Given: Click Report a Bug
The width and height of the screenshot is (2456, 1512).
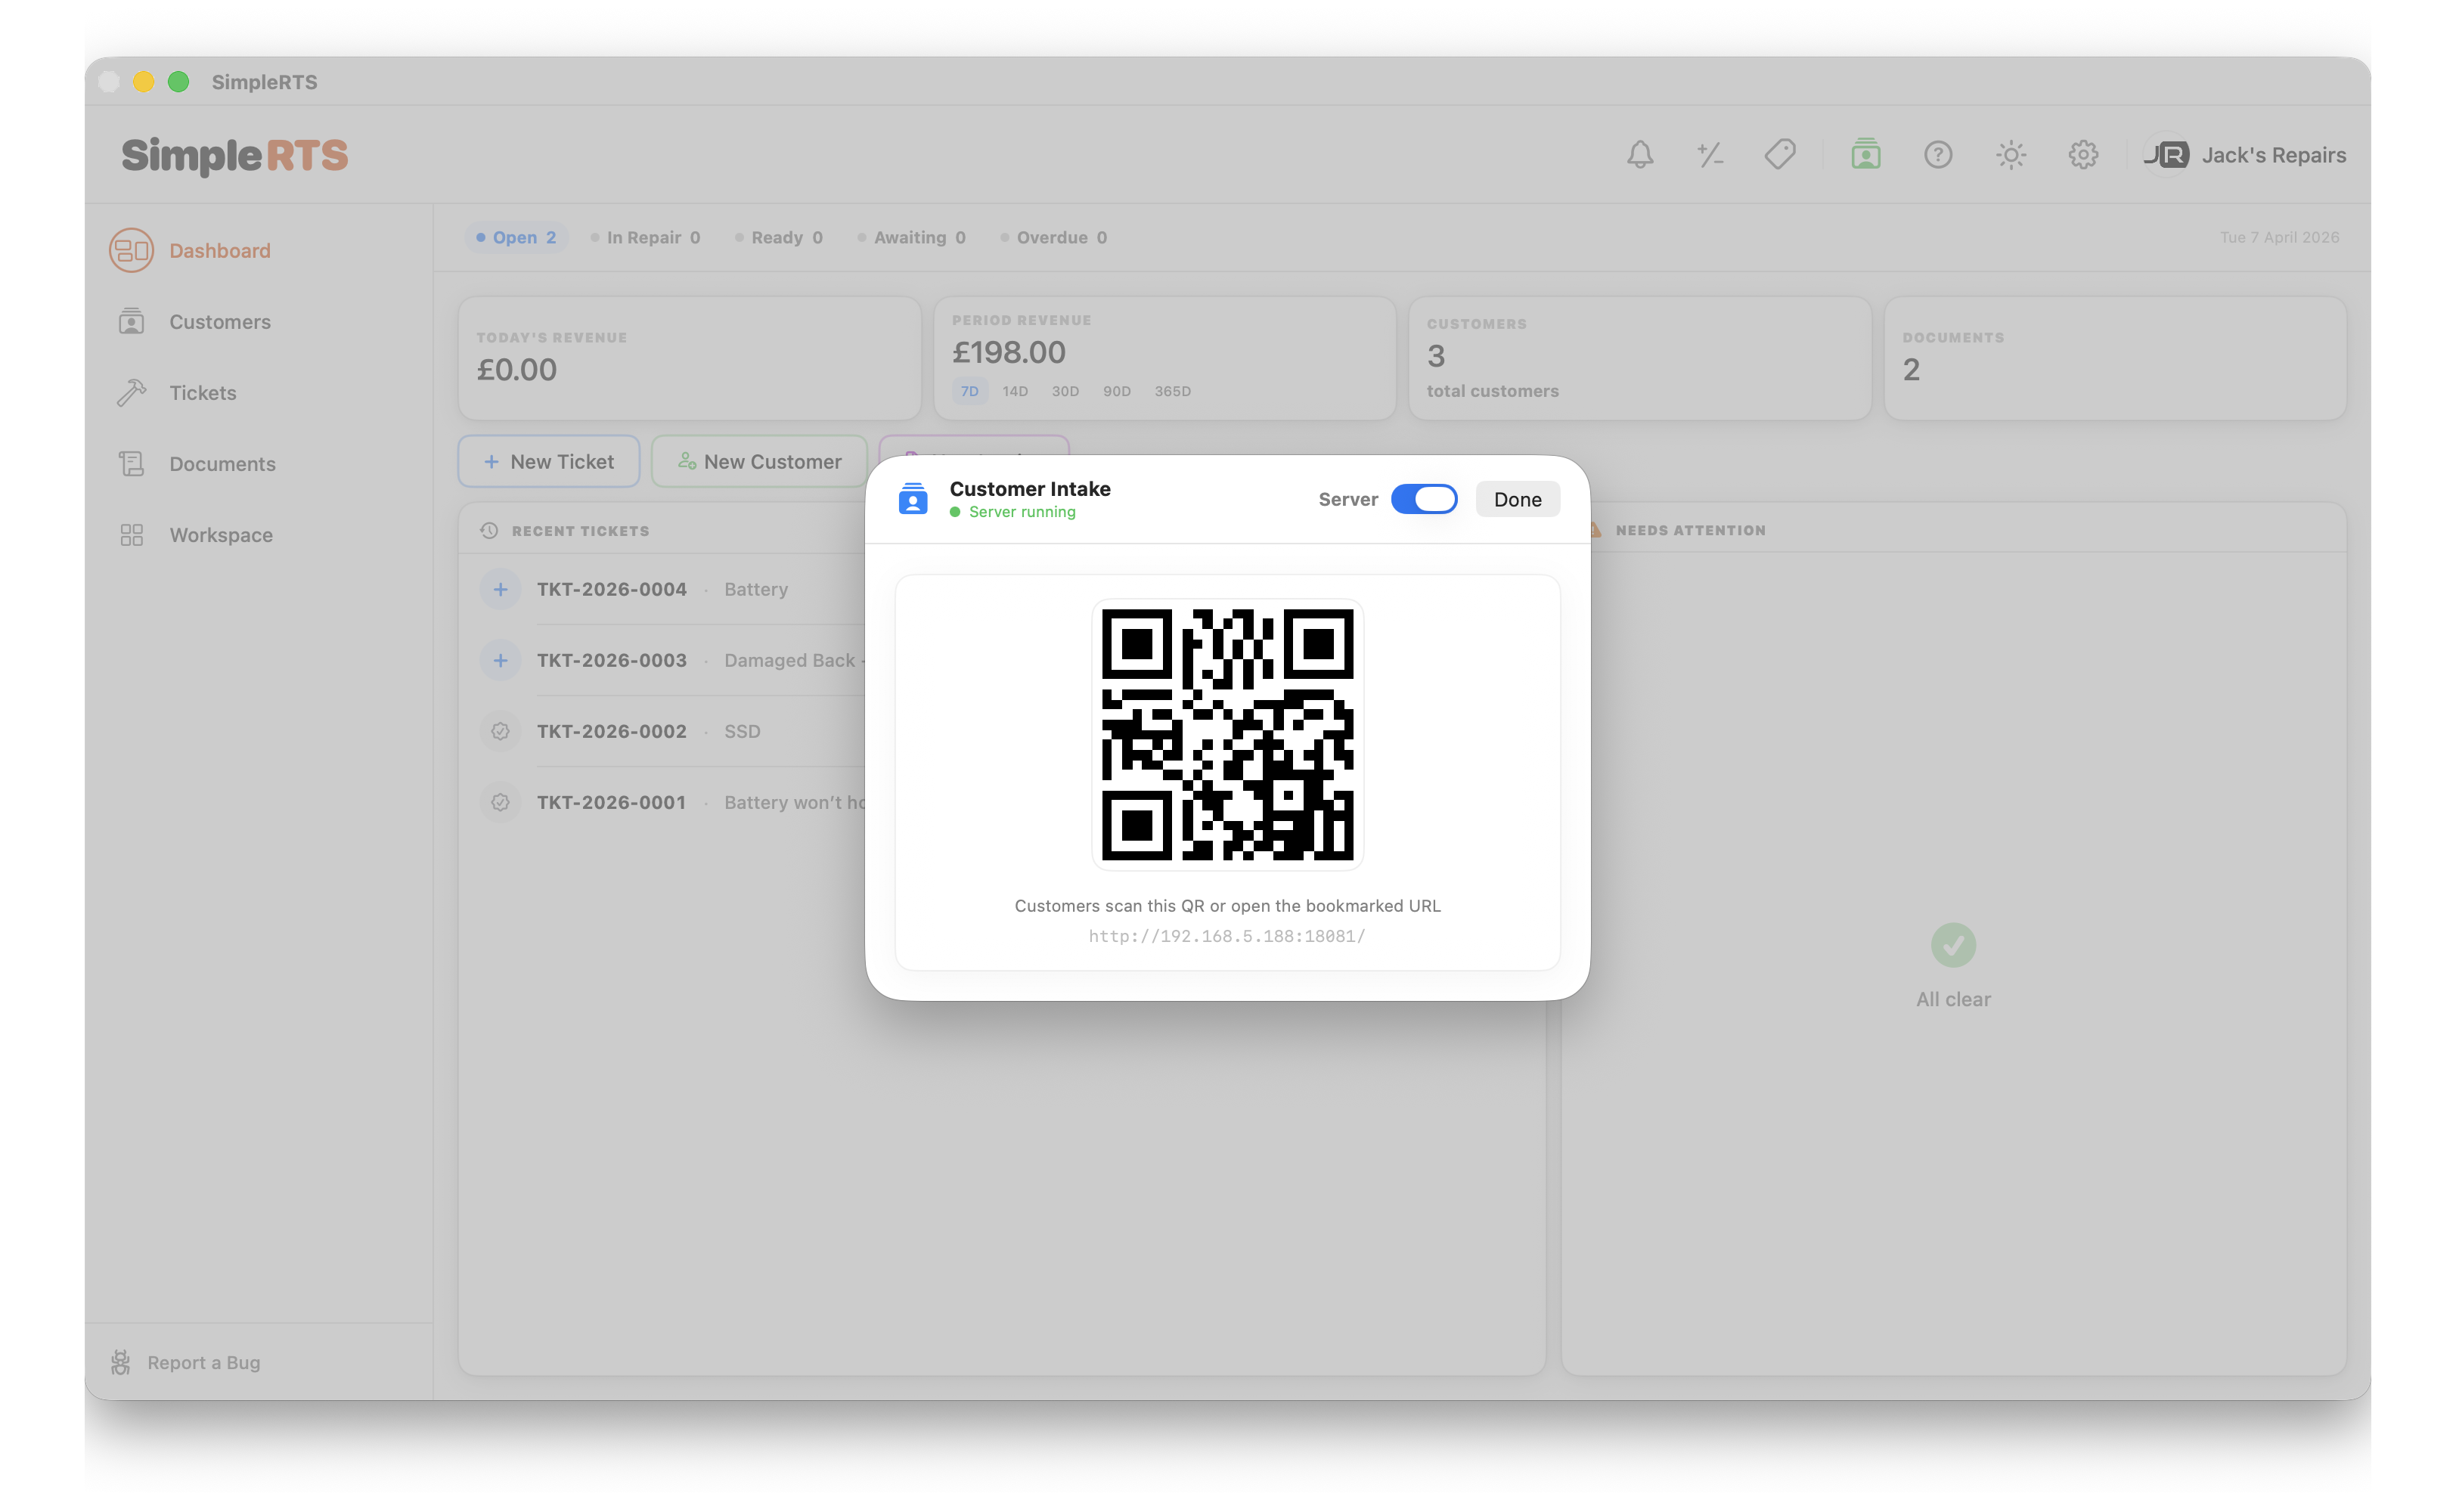Looking at the screenshot, I should (203, 1362).
